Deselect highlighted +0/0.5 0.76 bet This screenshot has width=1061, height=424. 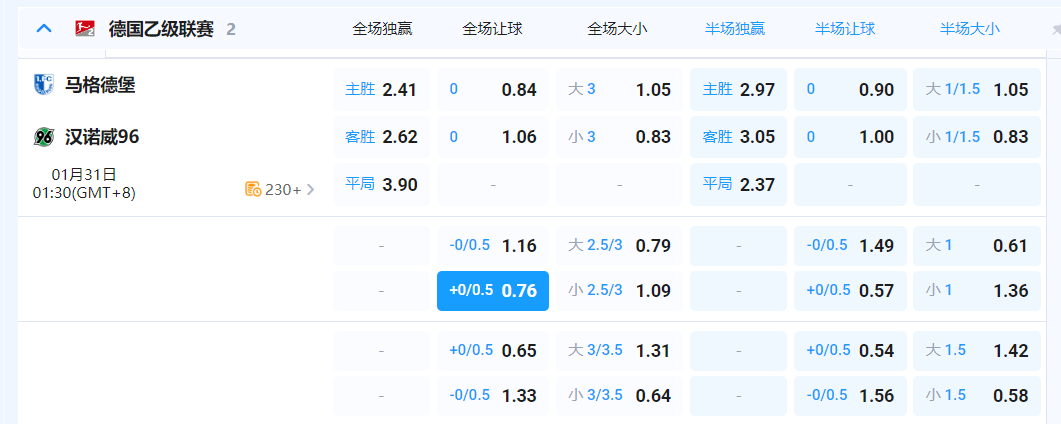coord(493,291)
